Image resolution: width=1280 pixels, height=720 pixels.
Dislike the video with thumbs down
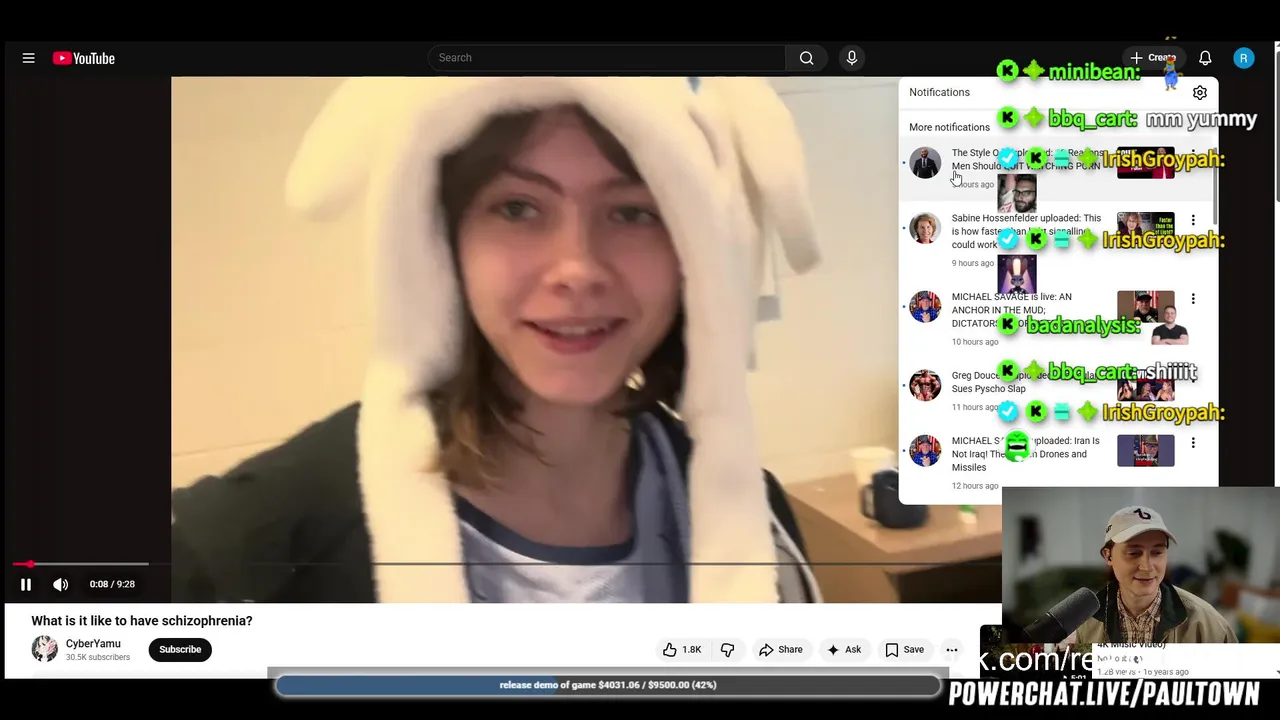(x=727, y=649)
